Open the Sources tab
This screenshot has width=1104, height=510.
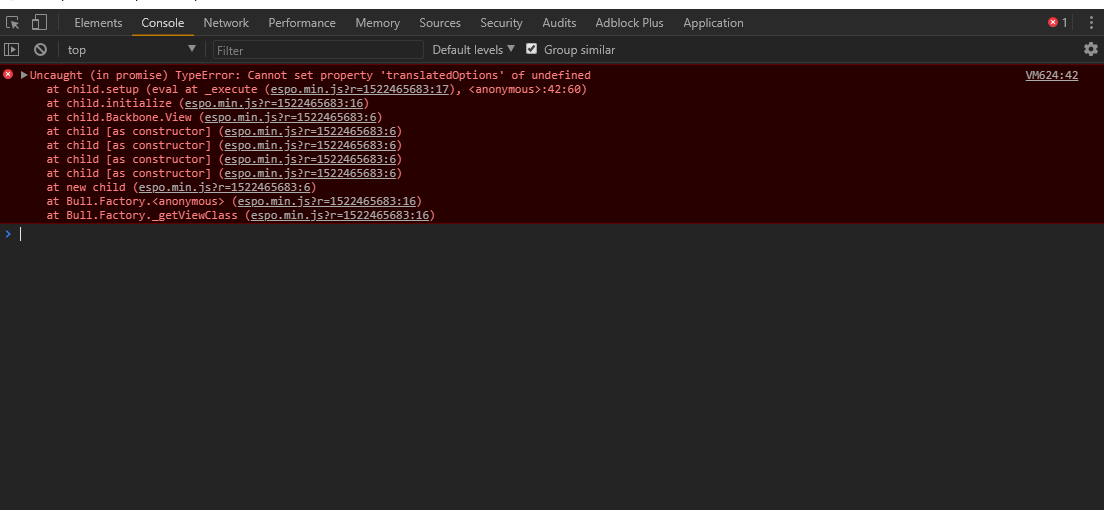[440, 22]
